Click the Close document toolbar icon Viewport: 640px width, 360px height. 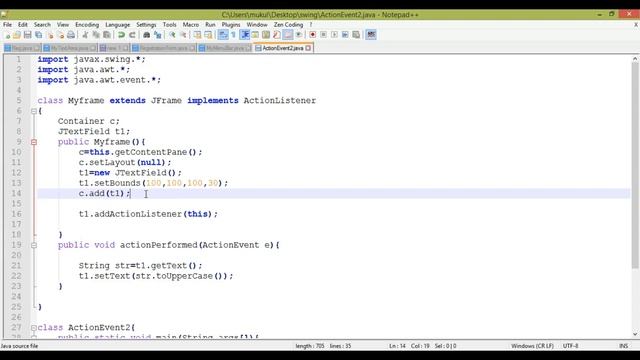(49, 35)
